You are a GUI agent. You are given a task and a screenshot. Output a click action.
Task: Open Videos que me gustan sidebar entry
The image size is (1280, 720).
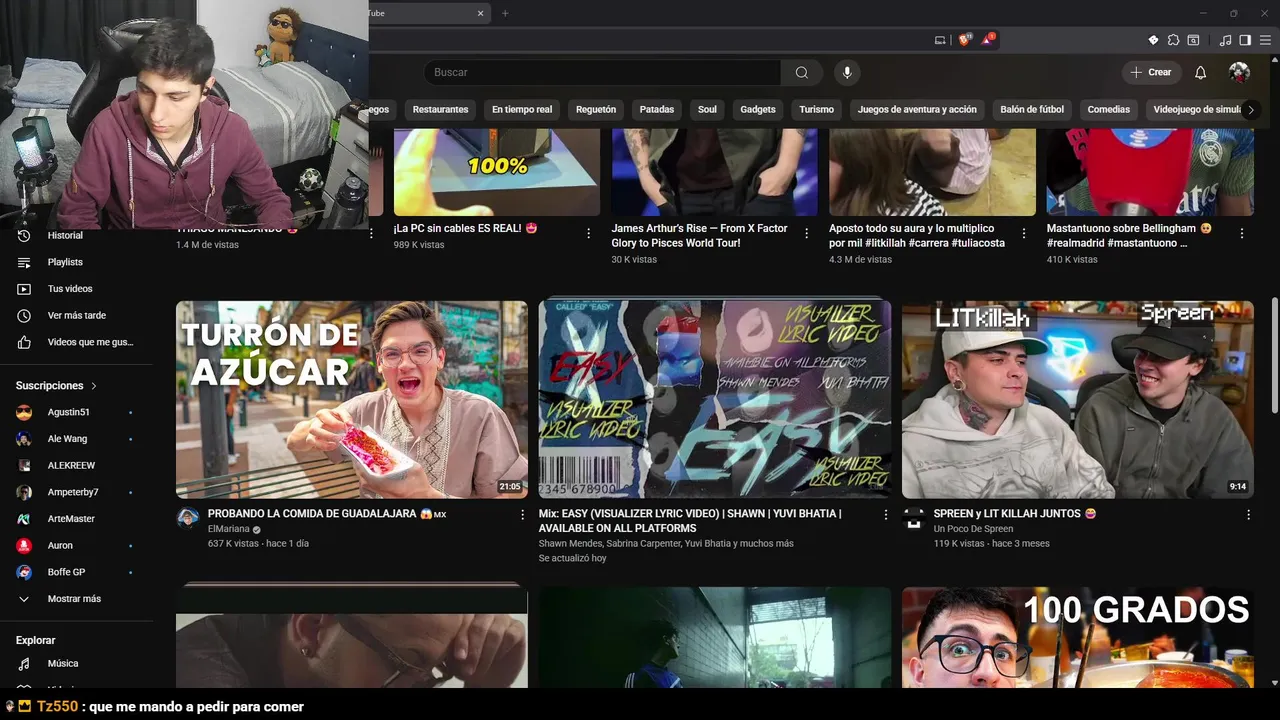click(x=76, y=342)
